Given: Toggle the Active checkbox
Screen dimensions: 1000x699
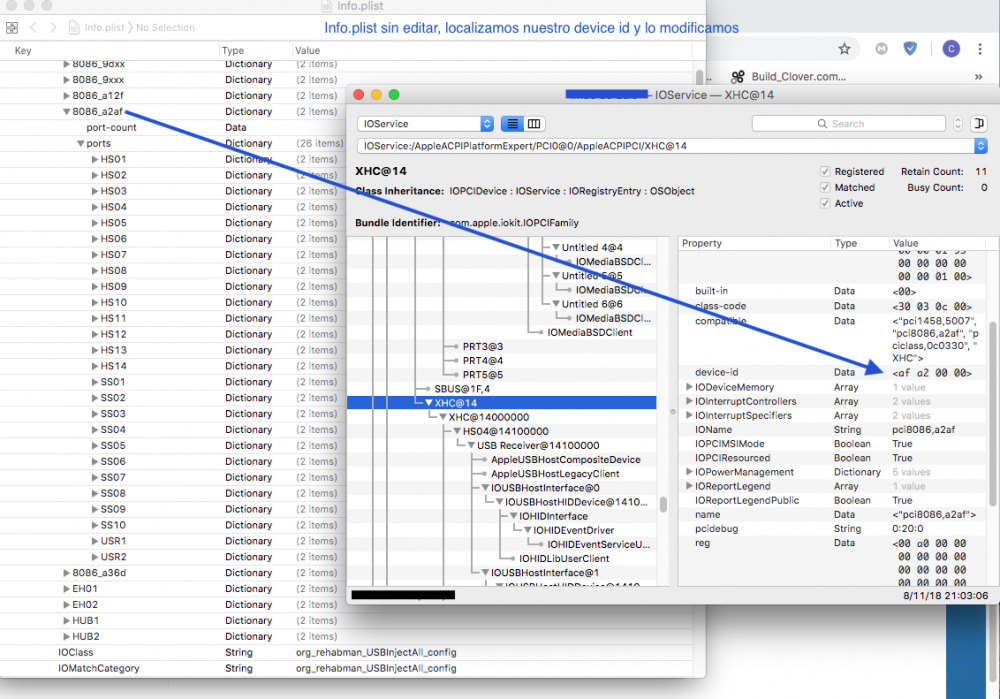Looking at the screenshot, I should pyautogui.click(x=825, y=203).
